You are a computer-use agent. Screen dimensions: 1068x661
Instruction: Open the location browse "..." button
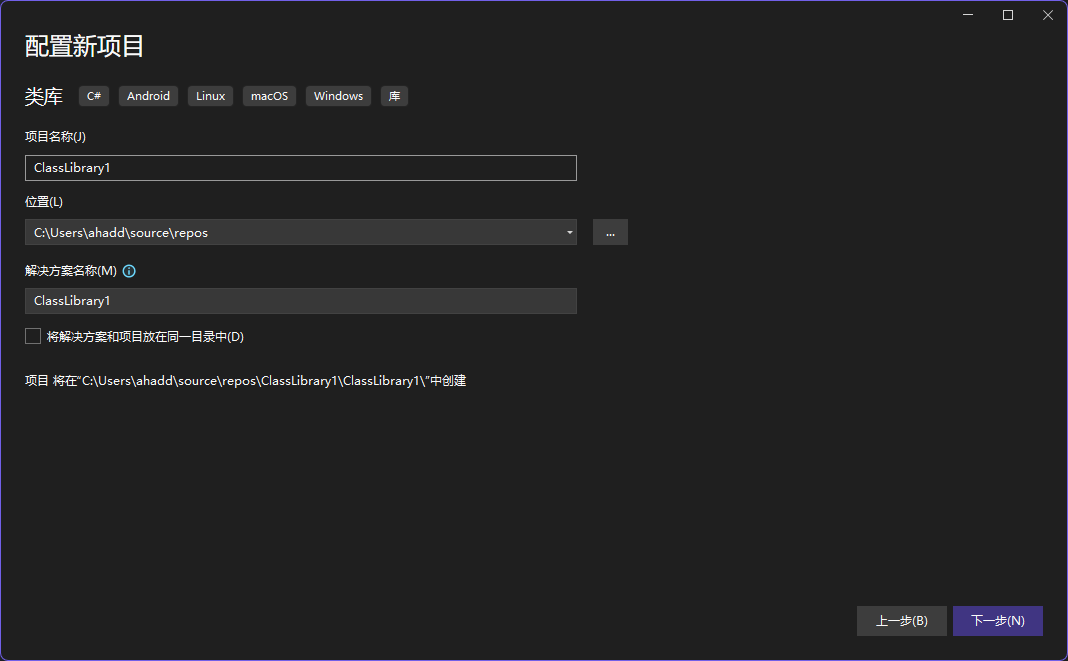tap(610, 232)
